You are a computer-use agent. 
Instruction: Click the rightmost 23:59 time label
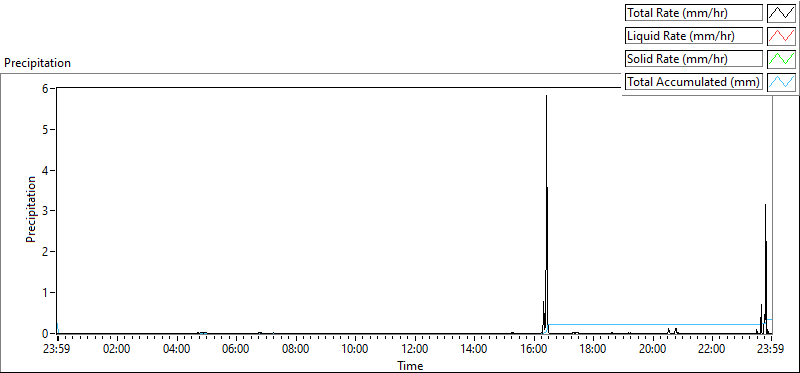[772, 350]
